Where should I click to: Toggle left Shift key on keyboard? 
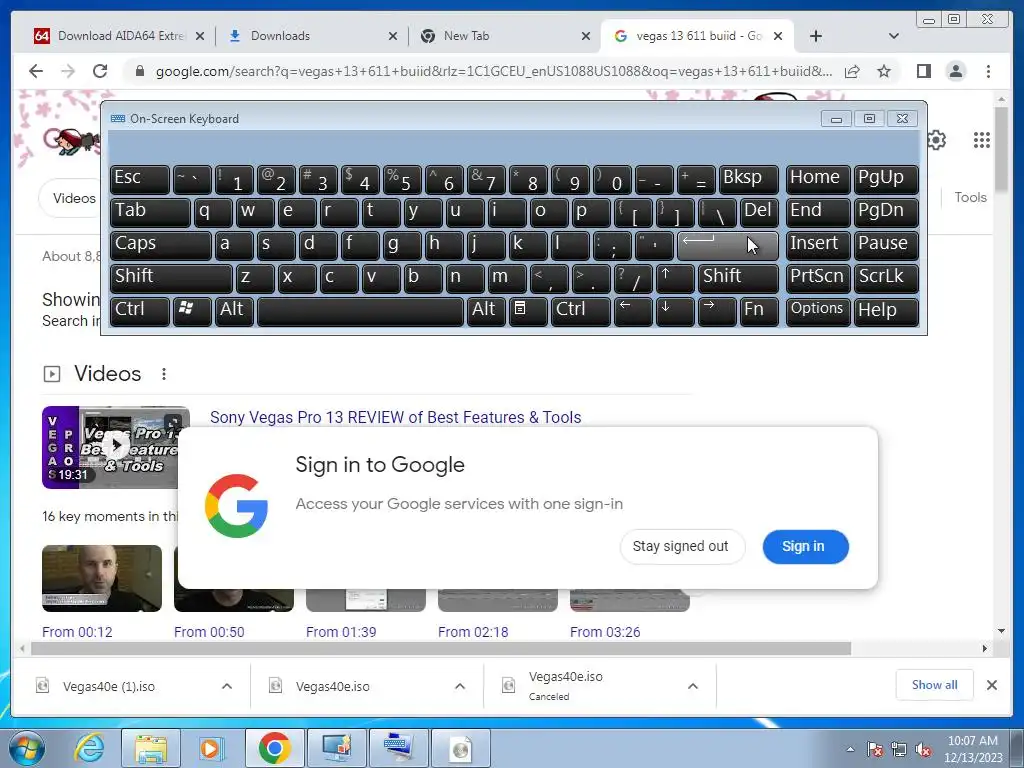[x=170, y=278]
